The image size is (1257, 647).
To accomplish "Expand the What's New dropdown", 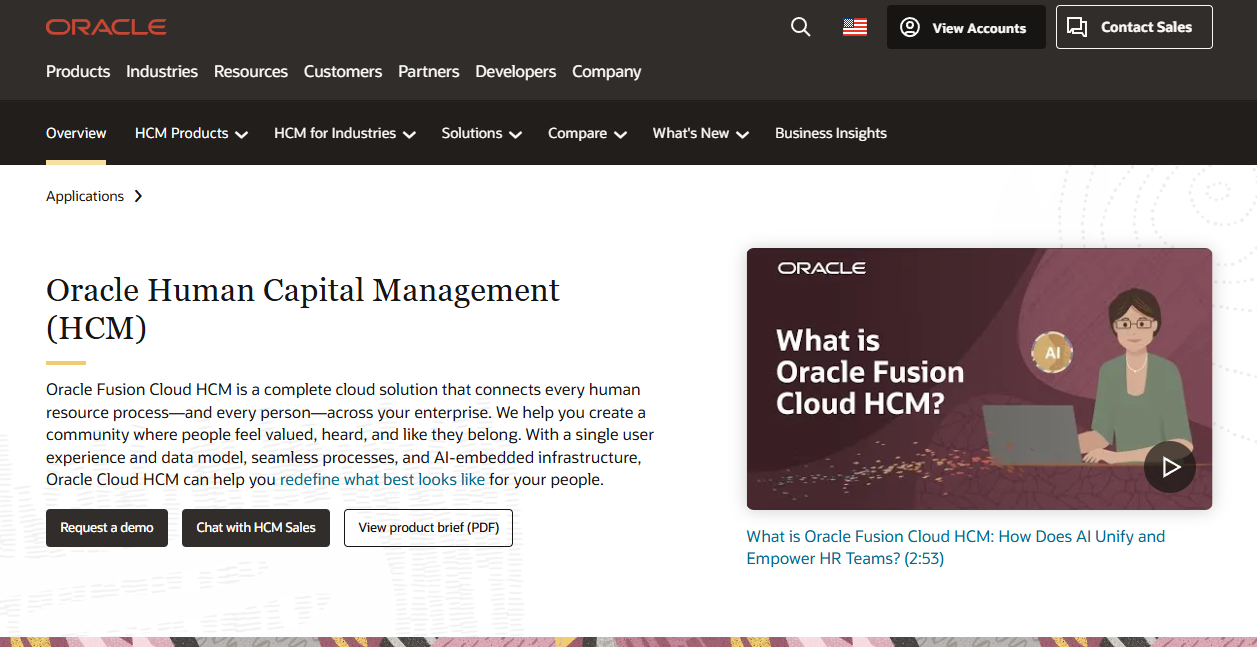I will pyautogui.click(x=700, y=132).
